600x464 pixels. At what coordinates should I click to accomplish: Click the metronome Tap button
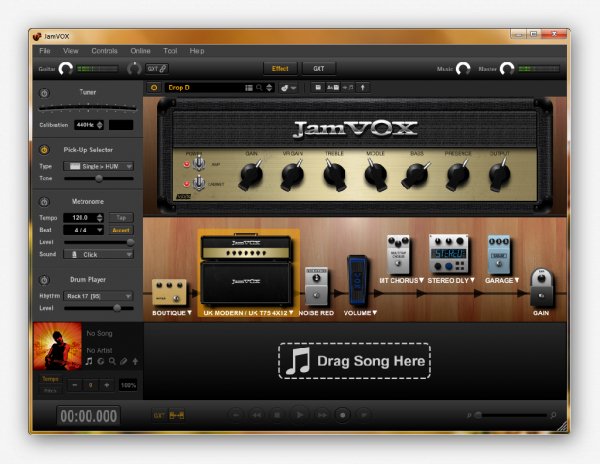point(121,218)
